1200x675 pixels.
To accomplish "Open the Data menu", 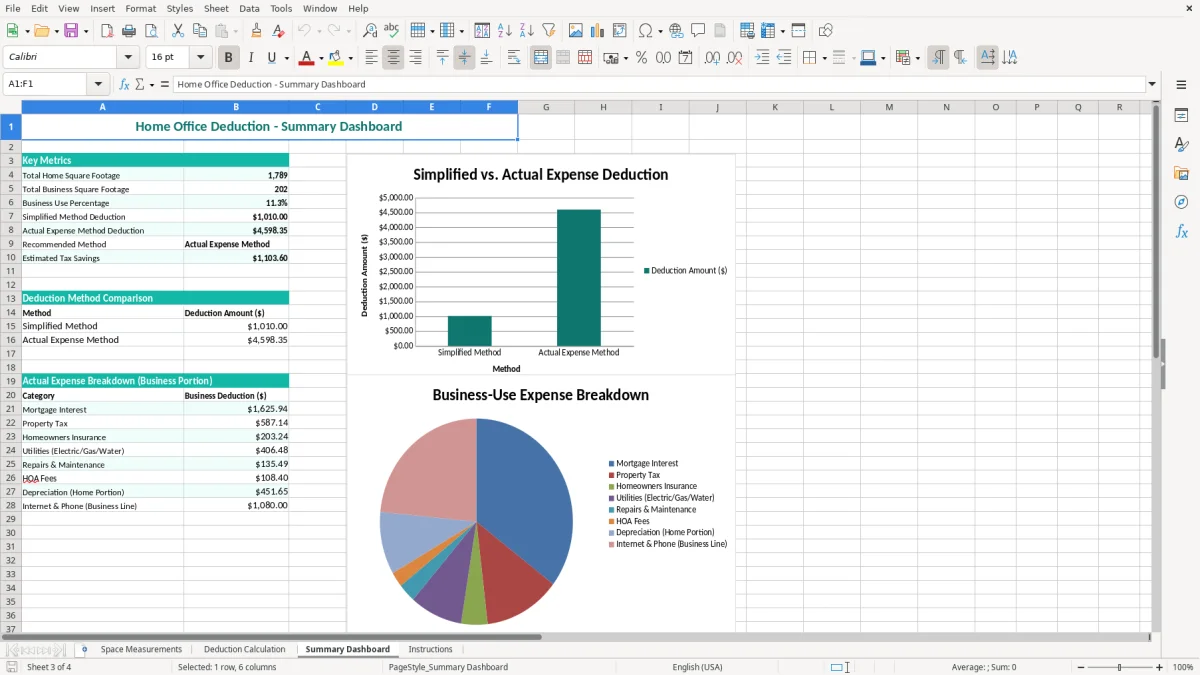I will coord(249,8).
